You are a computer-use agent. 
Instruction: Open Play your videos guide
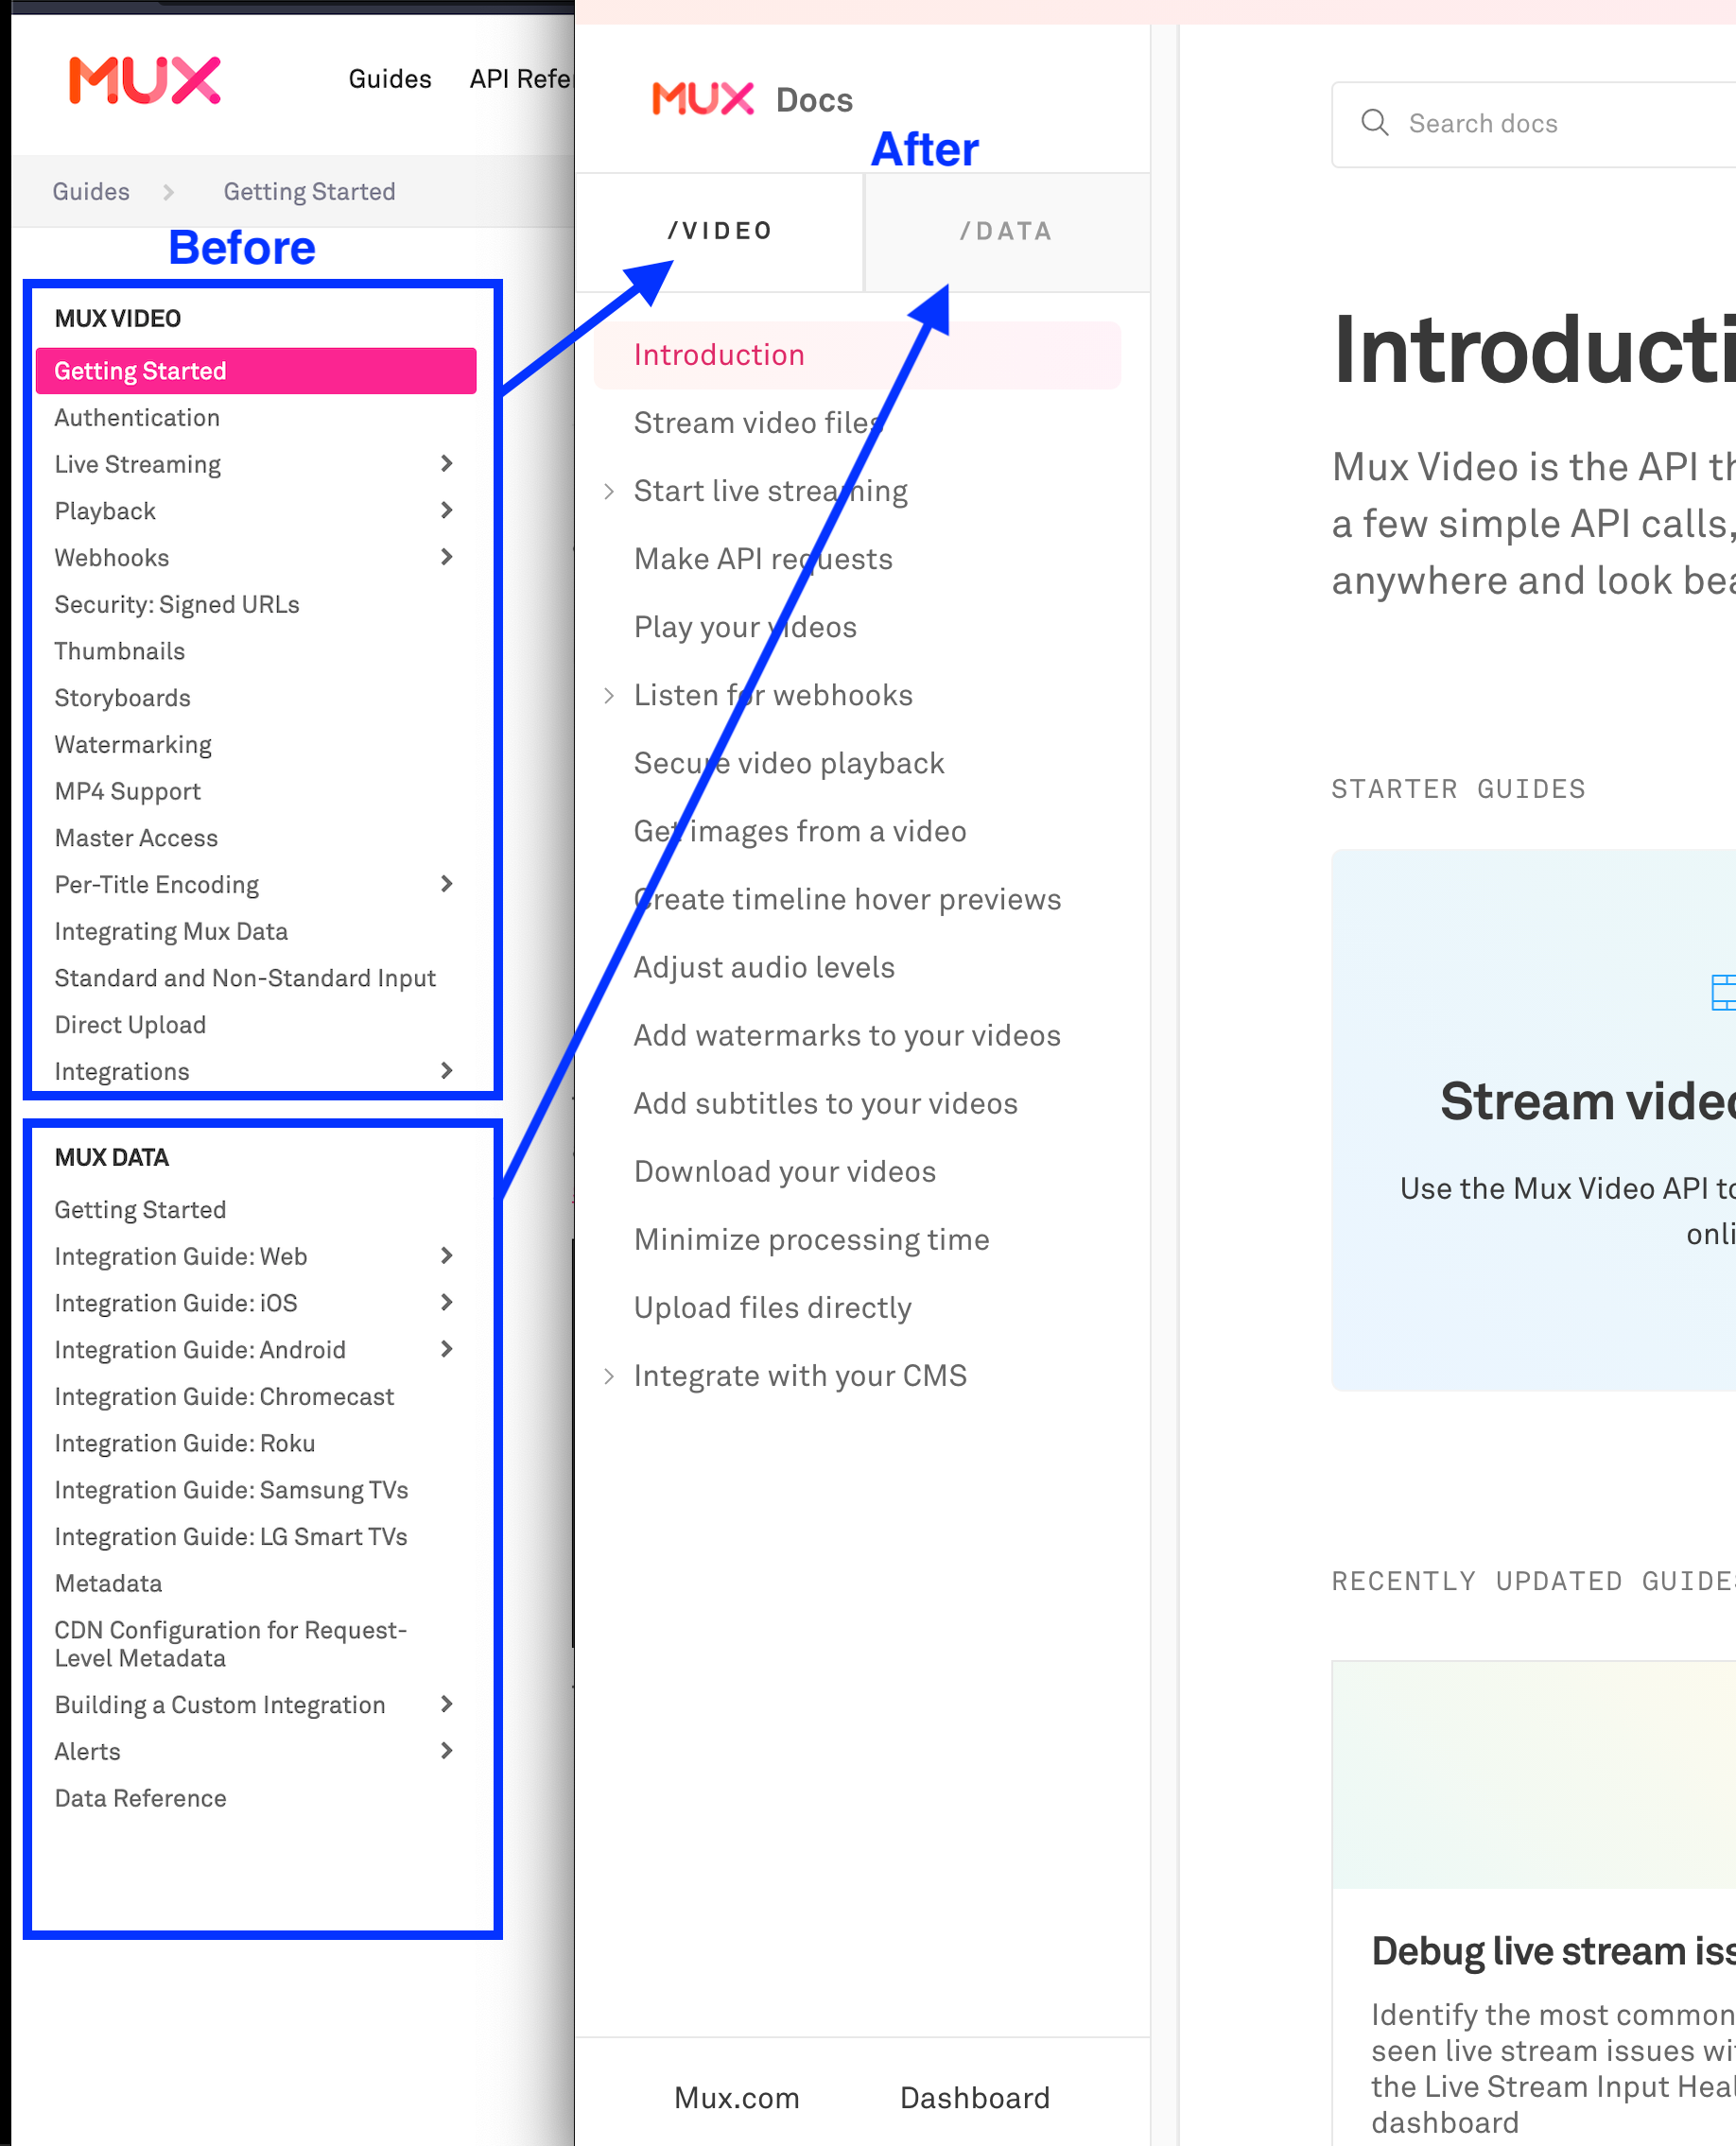tap(745, 627)
